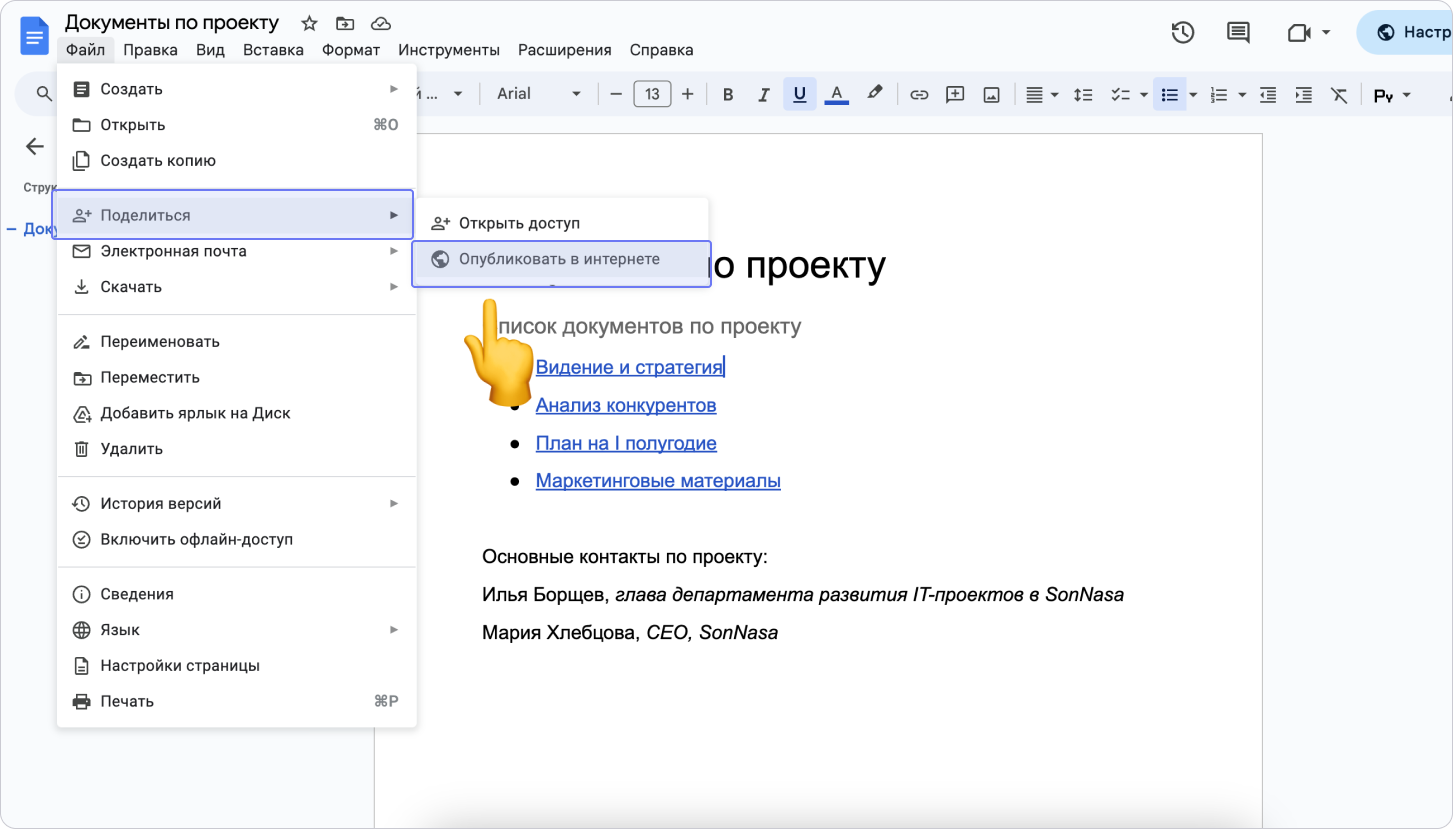Toggle underline formatting
The height and width of the screenshot is (829, 1453).
[799, 94]
